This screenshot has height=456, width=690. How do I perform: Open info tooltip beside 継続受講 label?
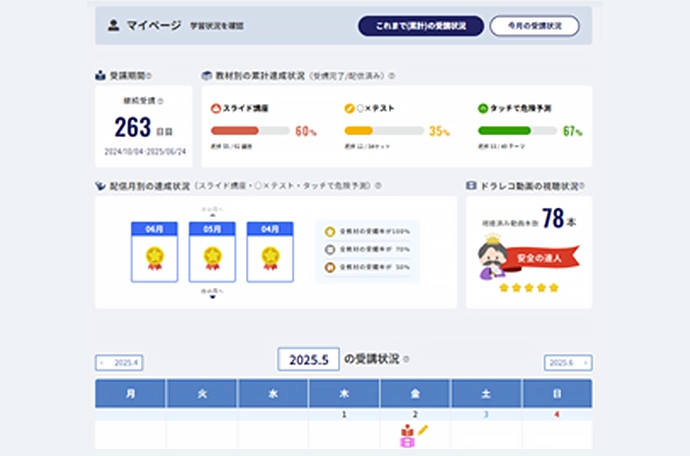[x=160, y=101]
